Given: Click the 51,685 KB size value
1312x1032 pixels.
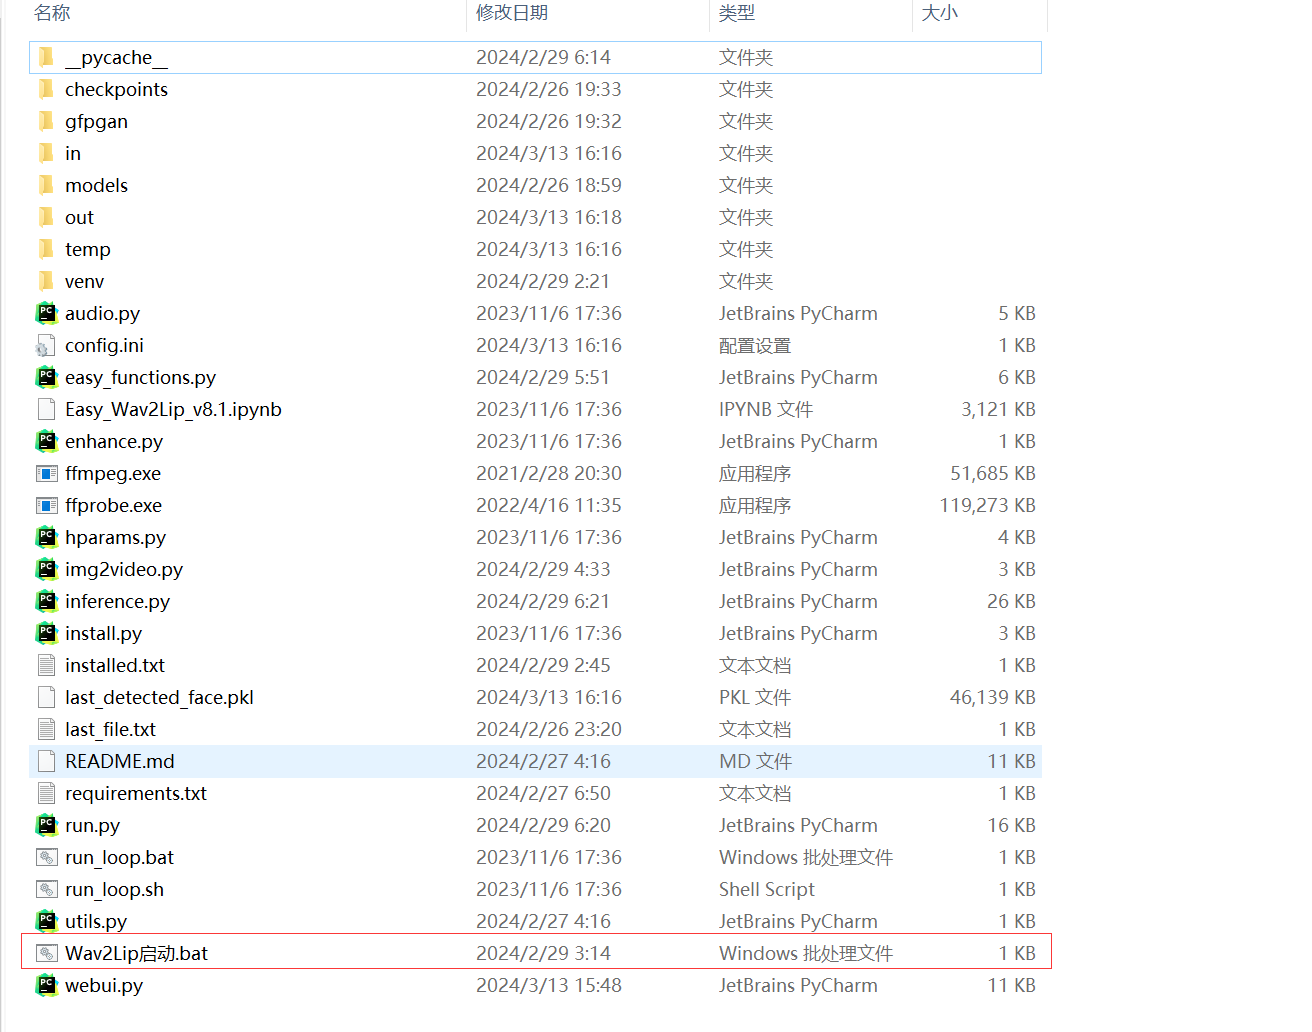Looking at the screenshot, I should click(x=993, y=473).
